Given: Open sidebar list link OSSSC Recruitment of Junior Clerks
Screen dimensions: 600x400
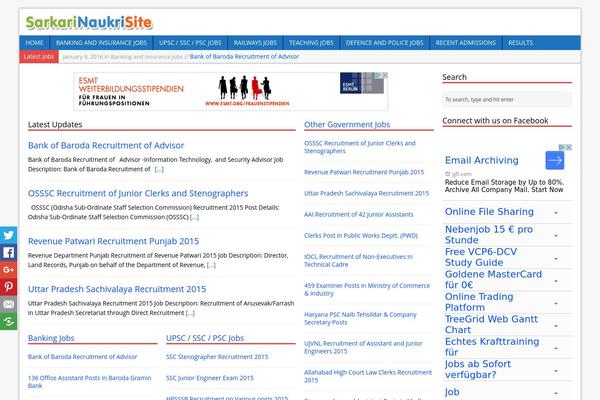Looking at the screenshot, I should tap(360, 147).
